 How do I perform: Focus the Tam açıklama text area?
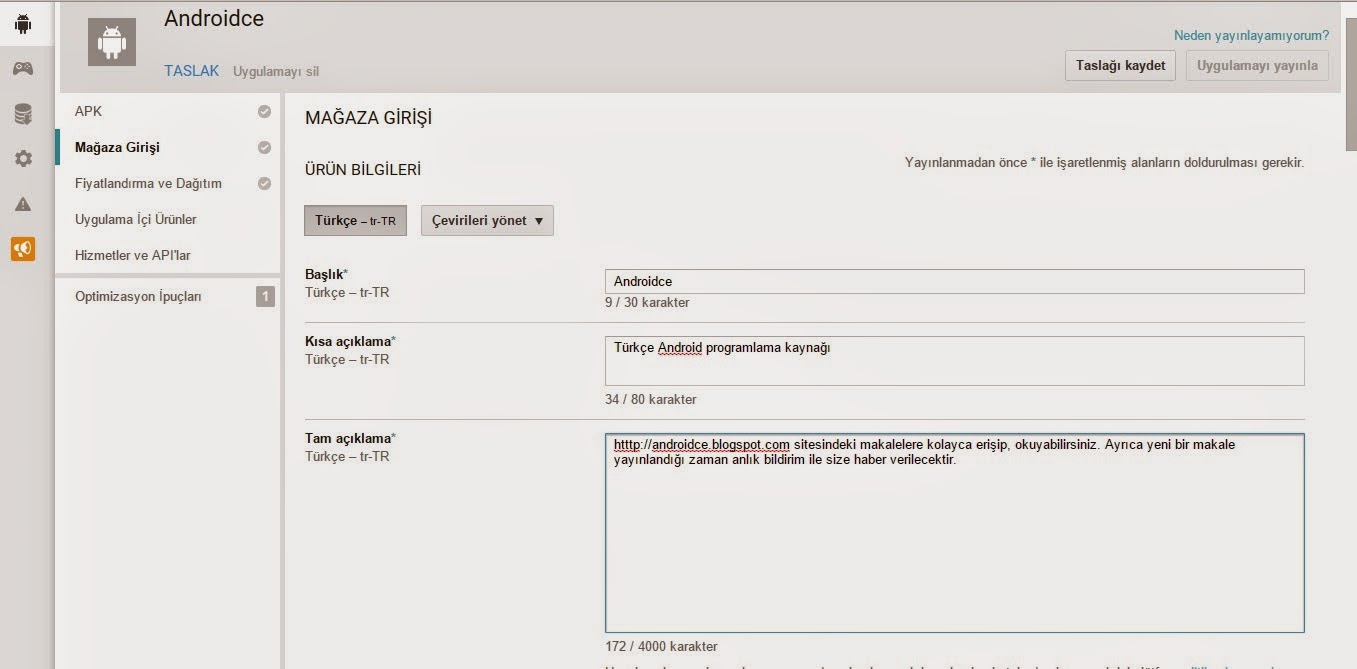coord(955,533)
